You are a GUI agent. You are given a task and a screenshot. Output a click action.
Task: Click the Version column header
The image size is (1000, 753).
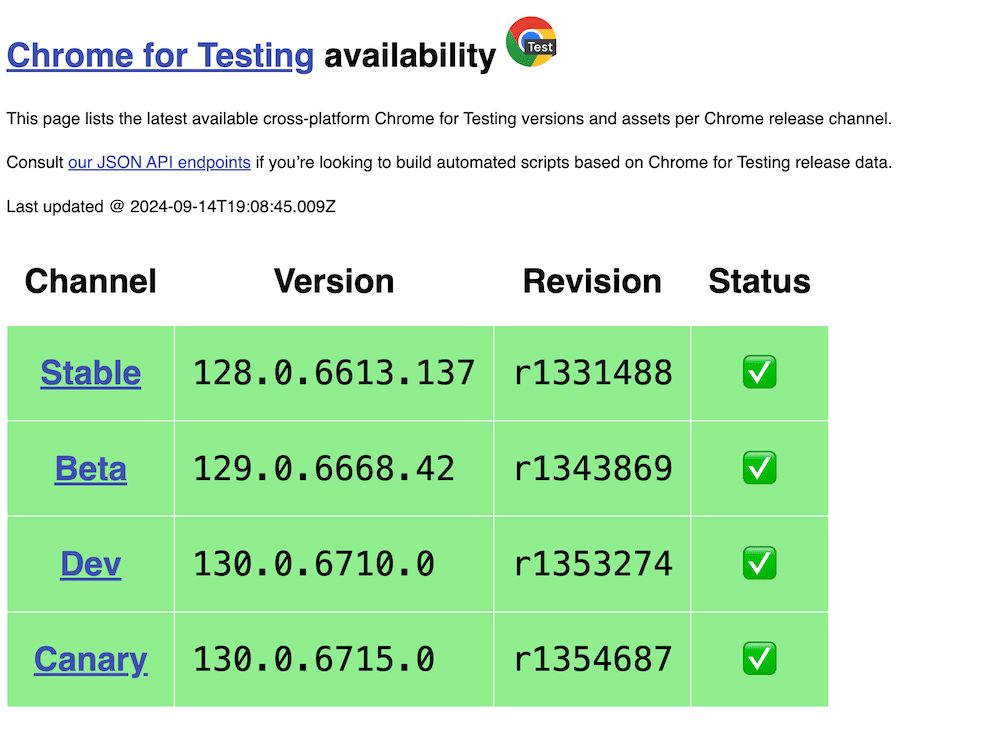click(x=334, y=281)
